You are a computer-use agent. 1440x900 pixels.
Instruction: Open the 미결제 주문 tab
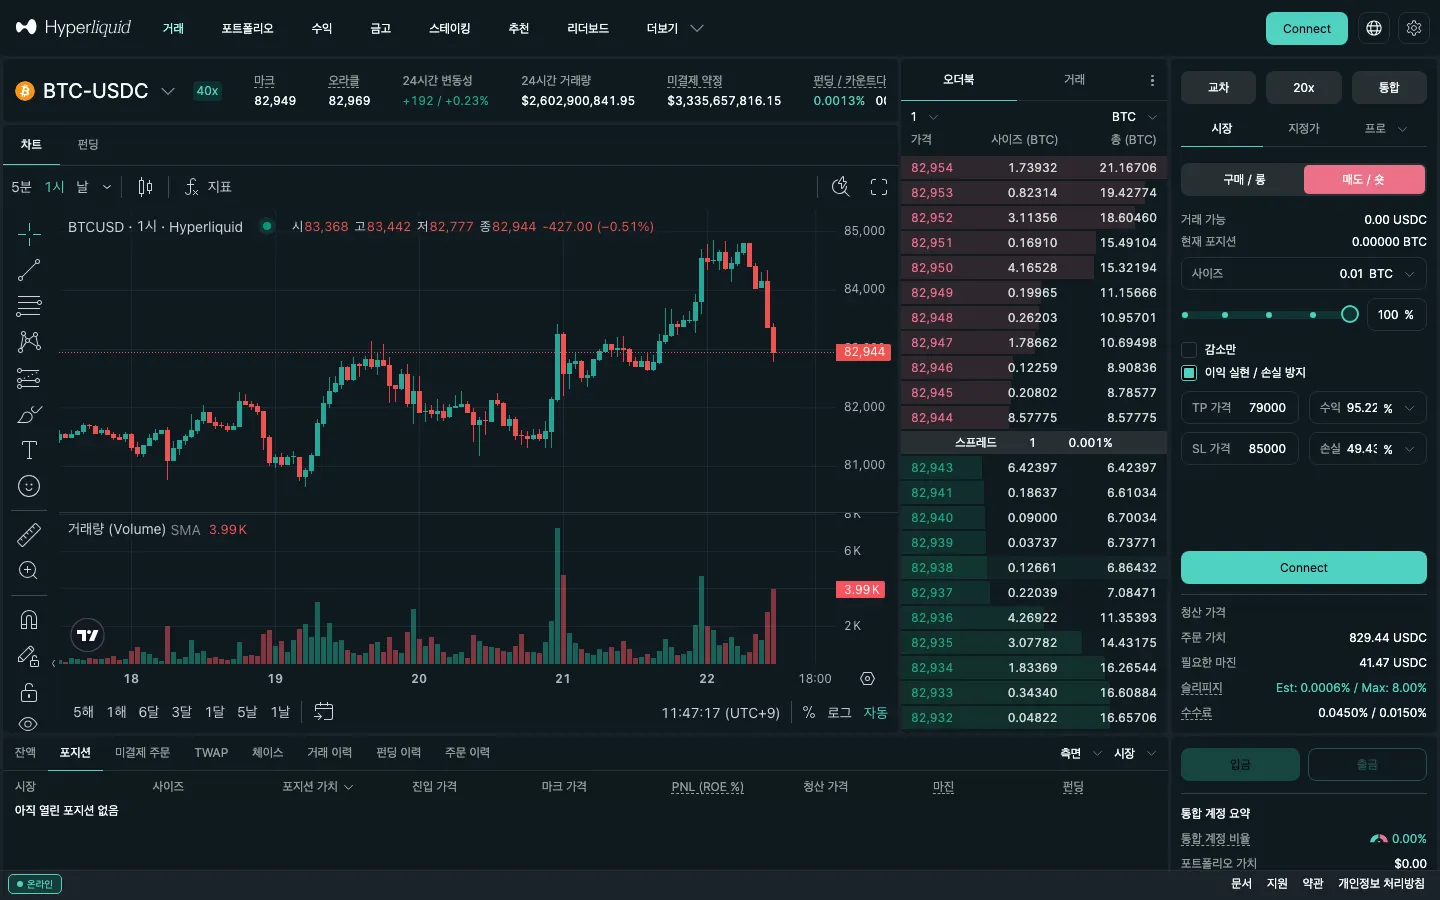pos(142,753)
